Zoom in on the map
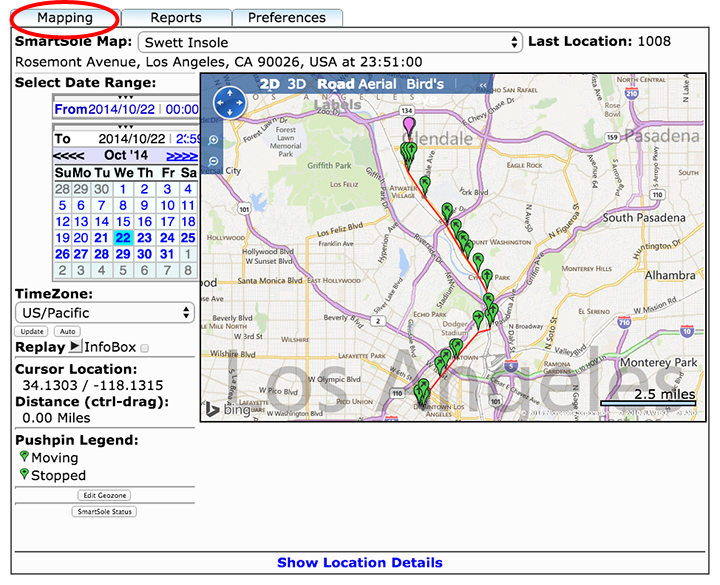This screenshot has width=720, height=585. tap(213, 140)
